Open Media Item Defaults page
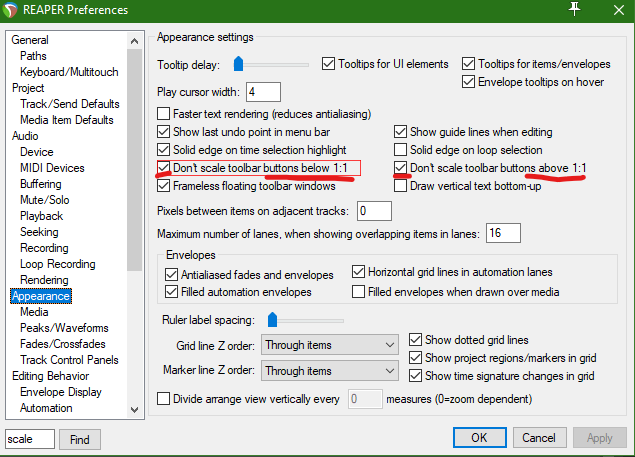This screenshot has width=635, height=457. coord(67,120)
